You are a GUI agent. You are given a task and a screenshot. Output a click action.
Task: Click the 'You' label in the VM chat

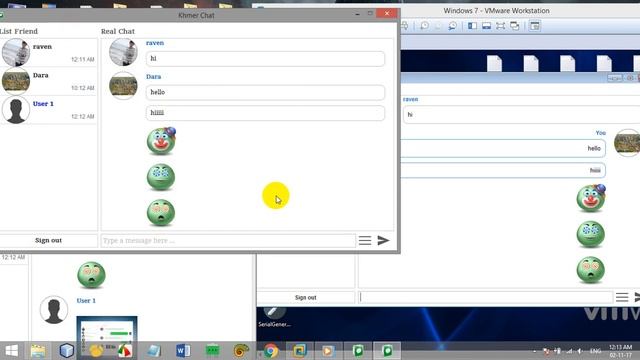600,133
